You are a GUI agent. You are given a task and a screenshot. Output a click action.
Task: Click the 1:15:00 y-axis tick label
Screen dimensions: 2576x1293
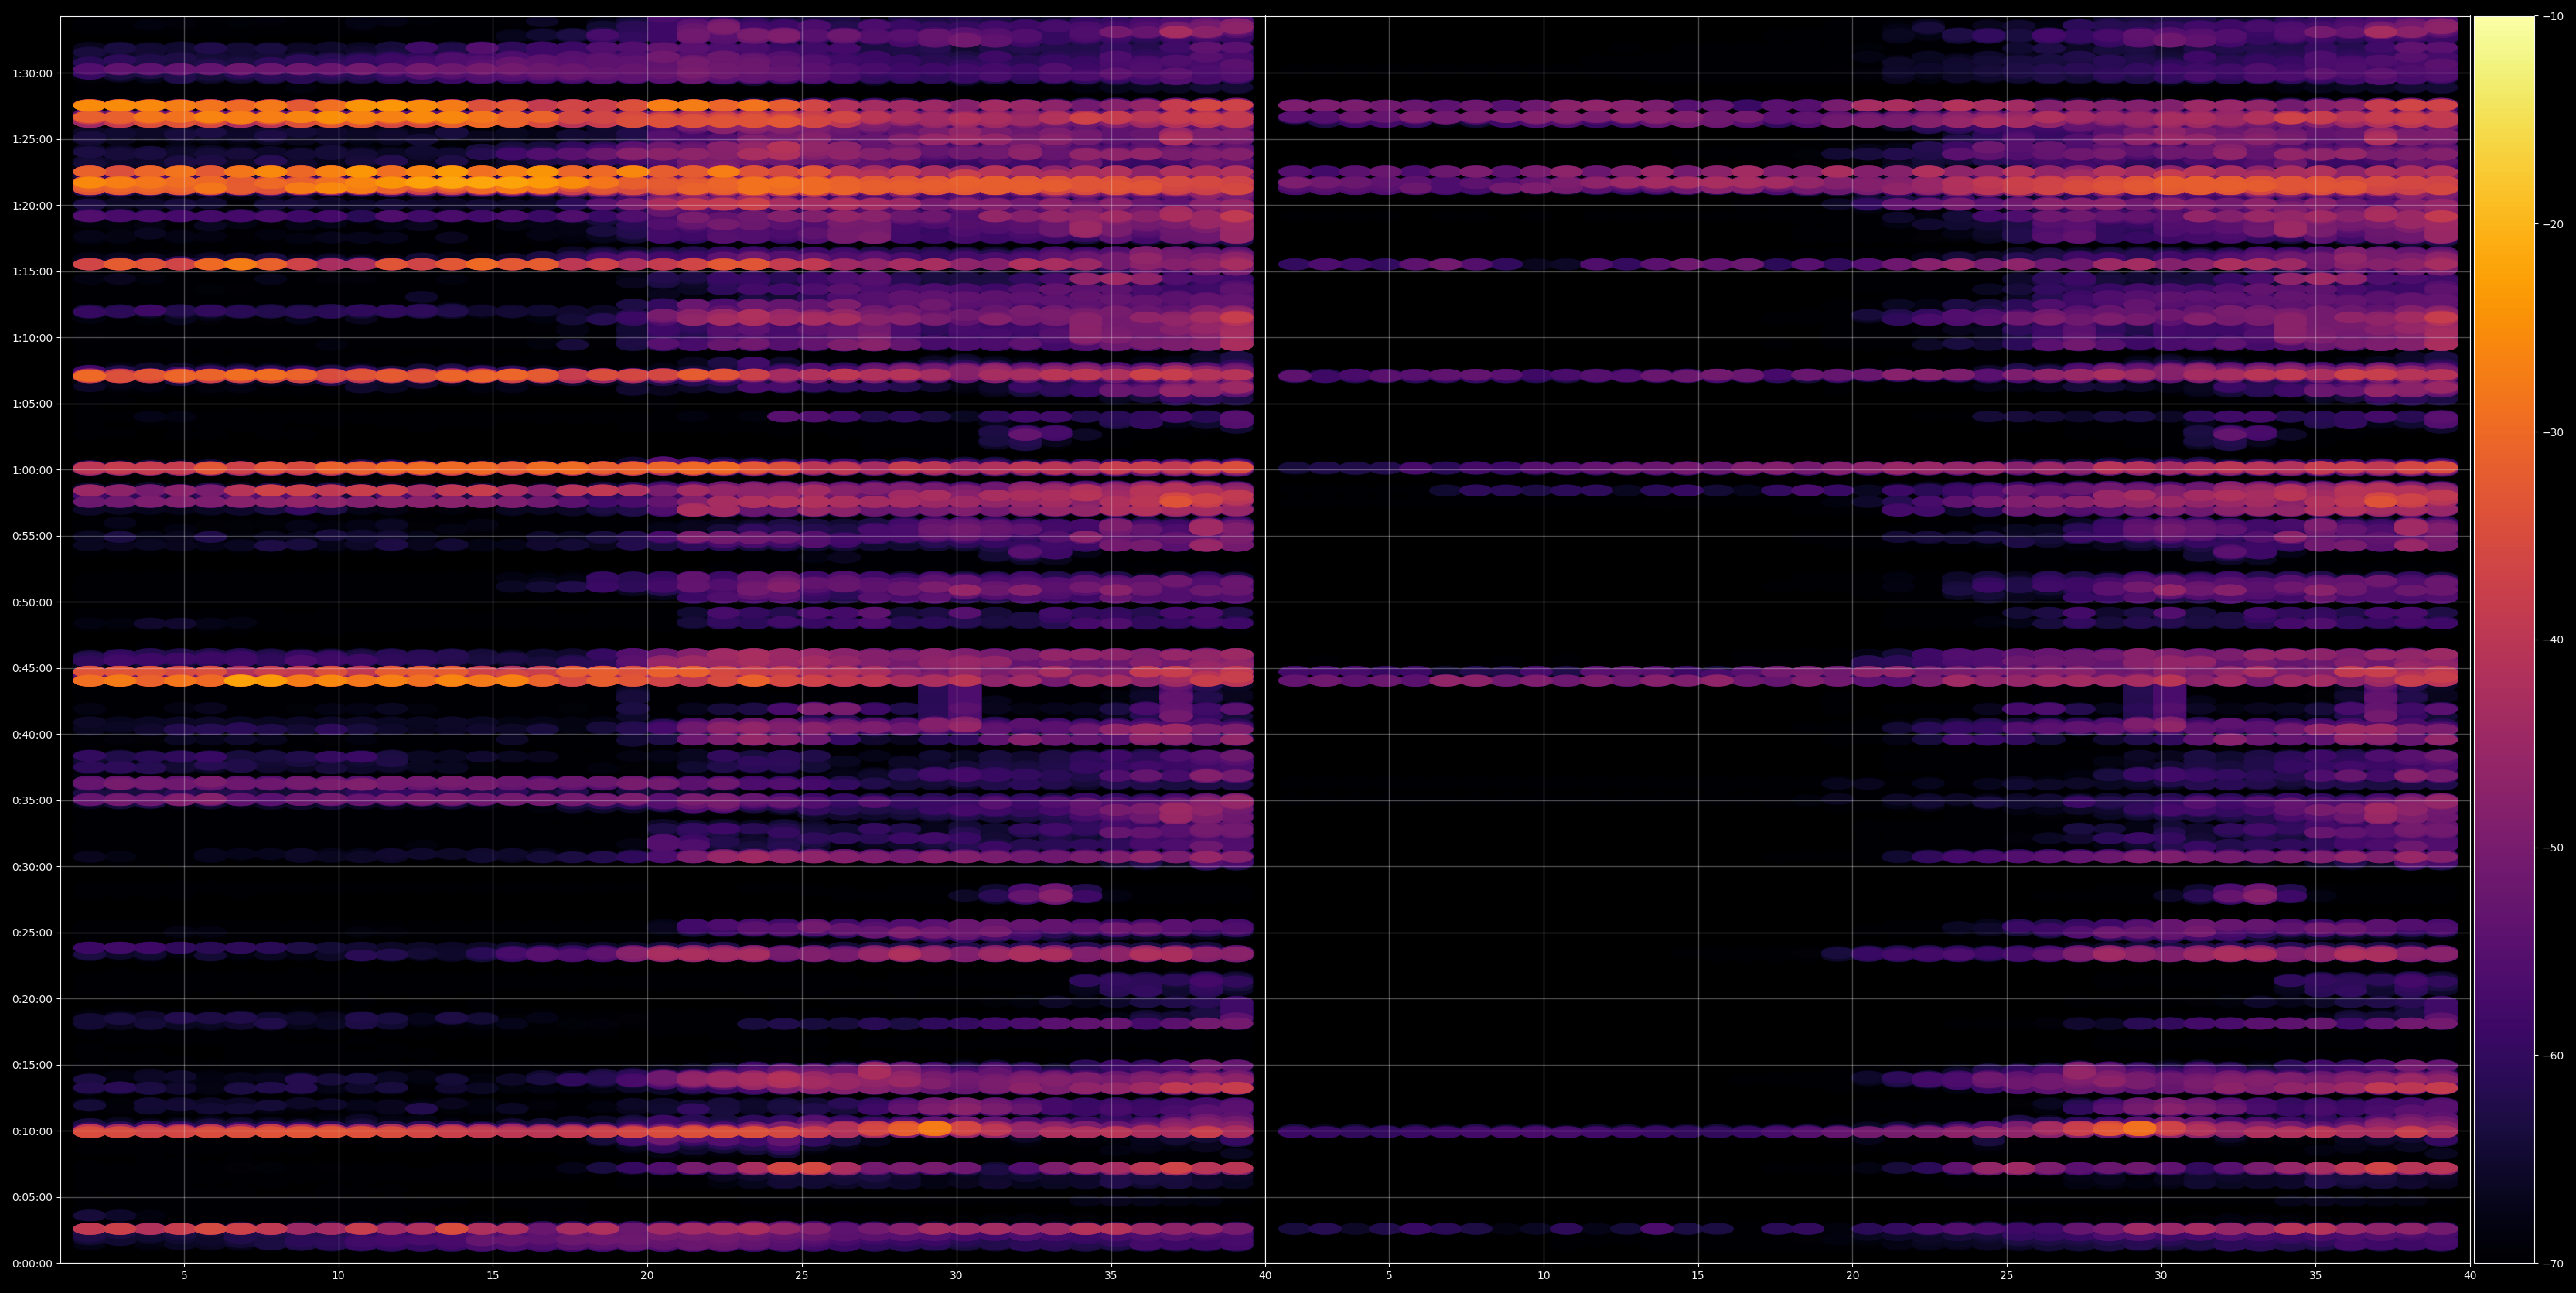click(32, 272)
